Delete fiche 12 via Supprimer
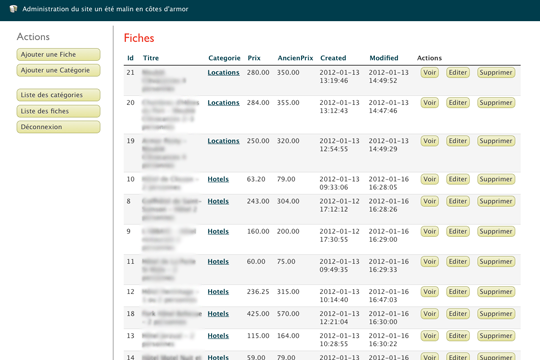Viewport: 540px width, 360px height. [496, 292]
